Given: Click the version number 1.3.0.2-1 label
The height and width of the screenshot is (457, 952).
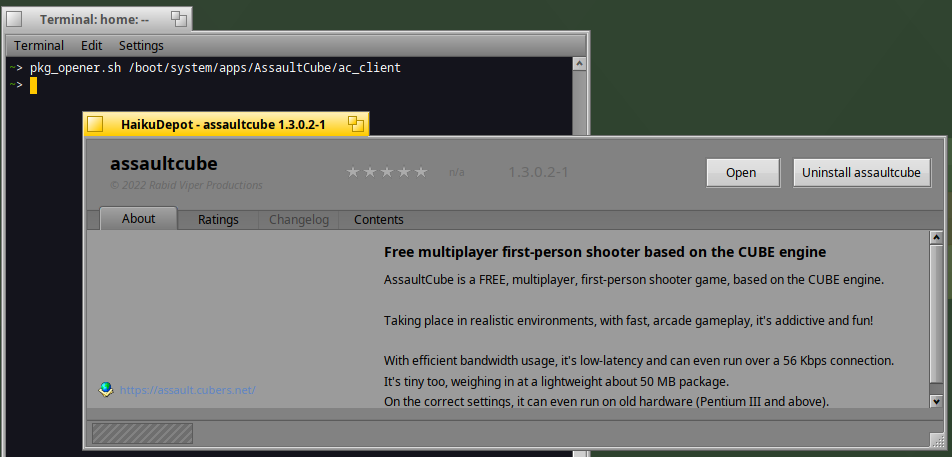Looking at the screenshot, I should [538, 172].
